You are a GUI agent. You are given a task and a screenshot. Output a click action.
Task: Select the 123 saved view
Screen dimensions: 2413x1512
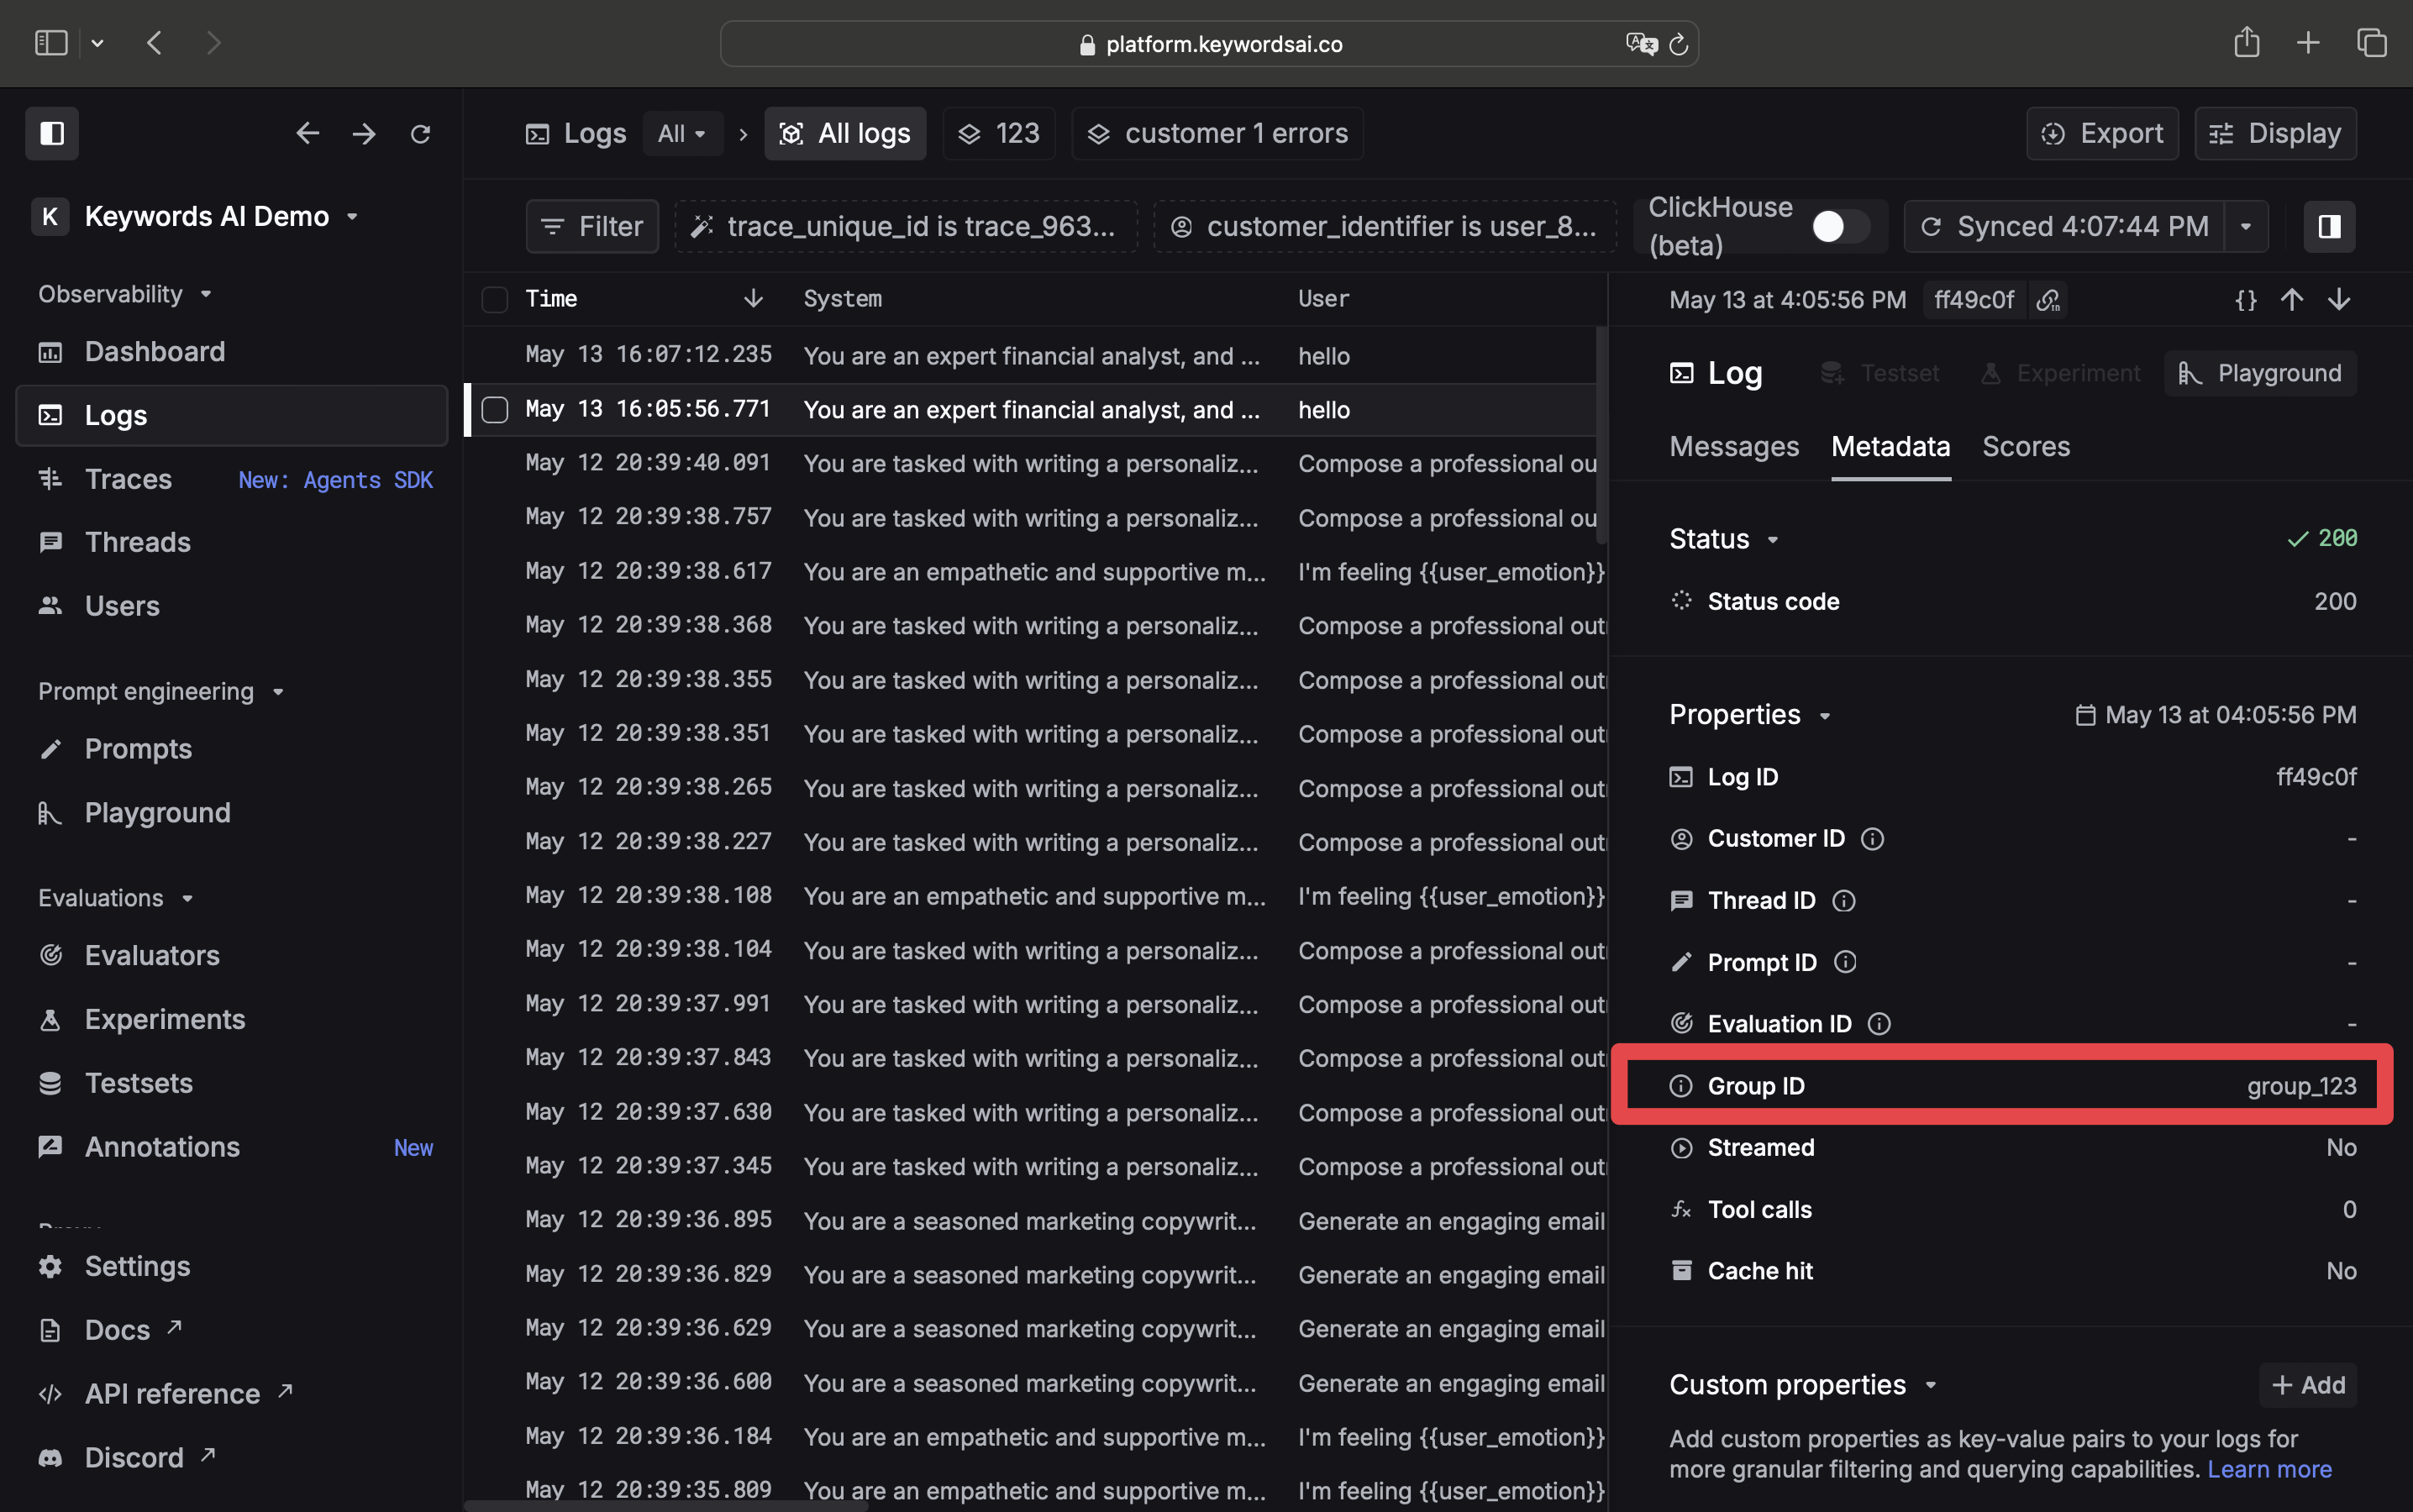998,133
